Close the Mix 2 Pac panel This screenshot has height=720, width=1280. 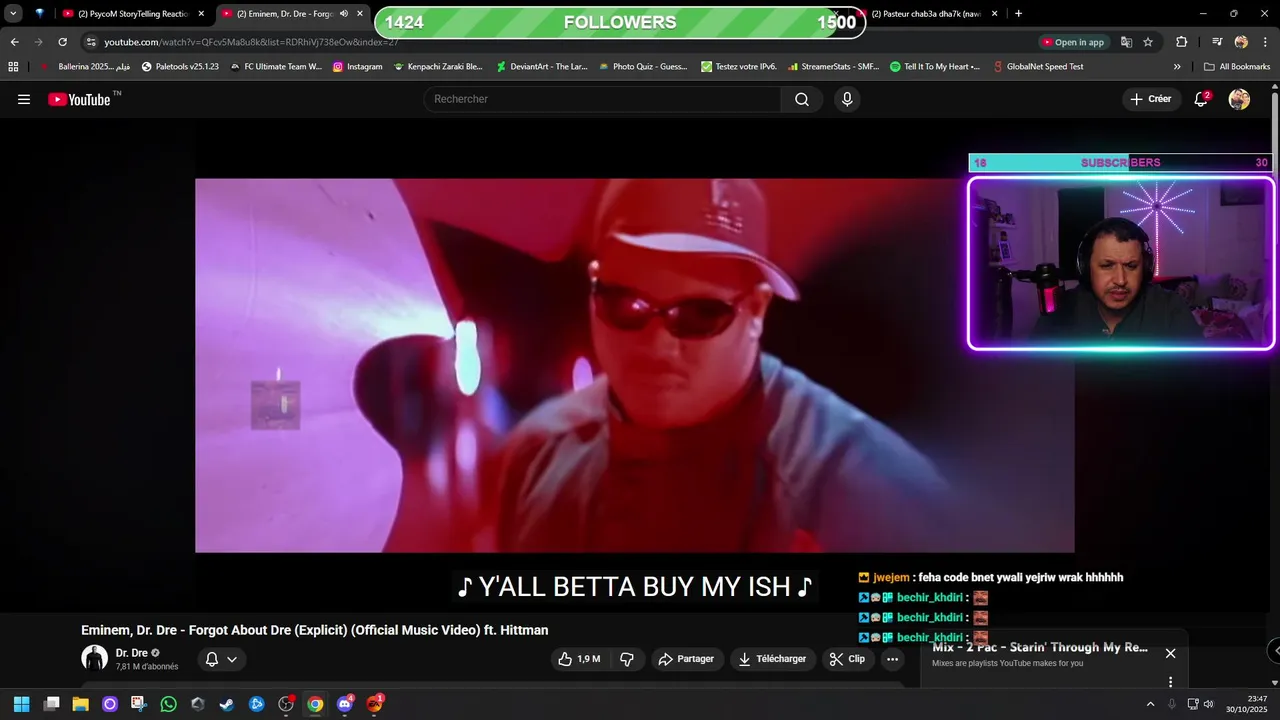pos(1170,653)
